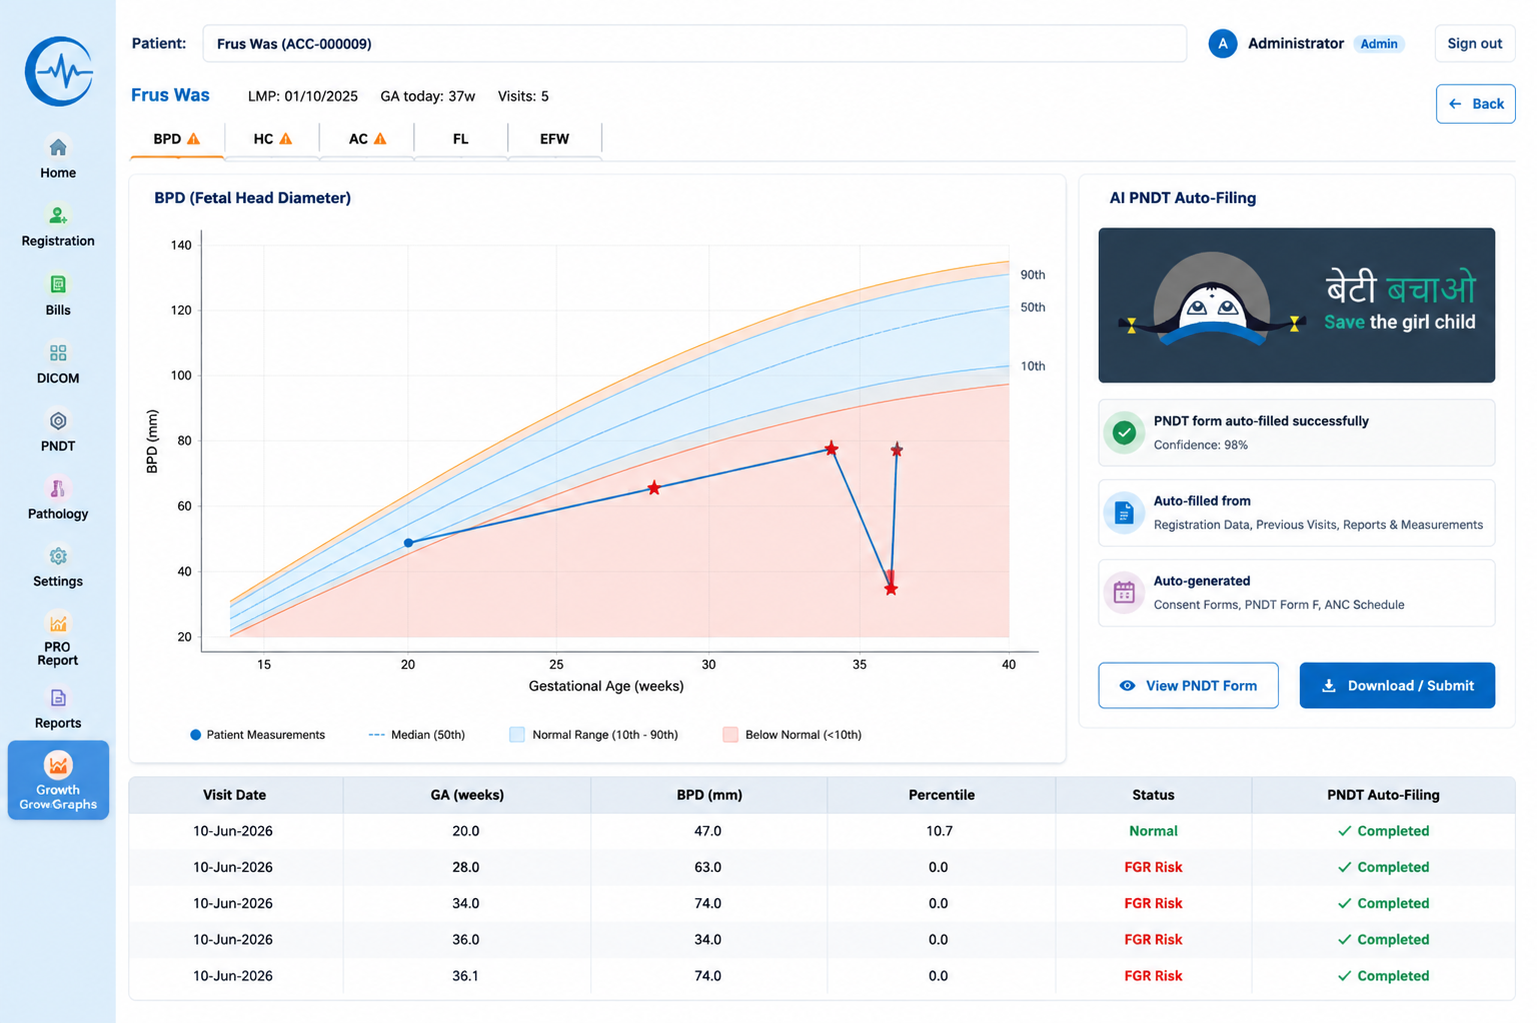Click the 34.0 BPD value cell
1537x1023 pixels.
[x=708, y=939]
